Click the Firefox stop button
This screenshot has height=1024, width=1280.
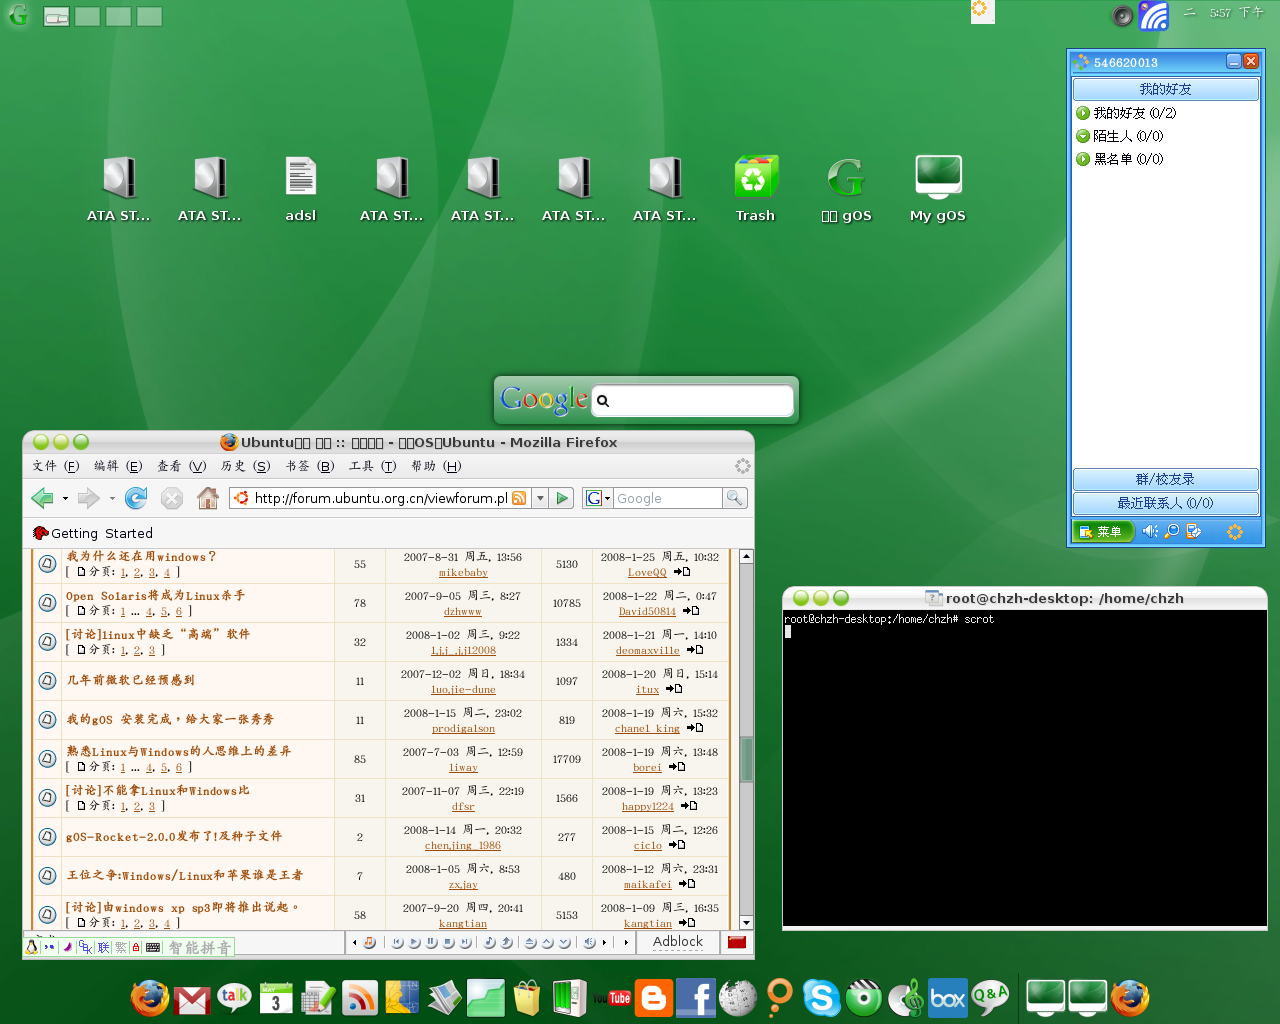[172, 497]
